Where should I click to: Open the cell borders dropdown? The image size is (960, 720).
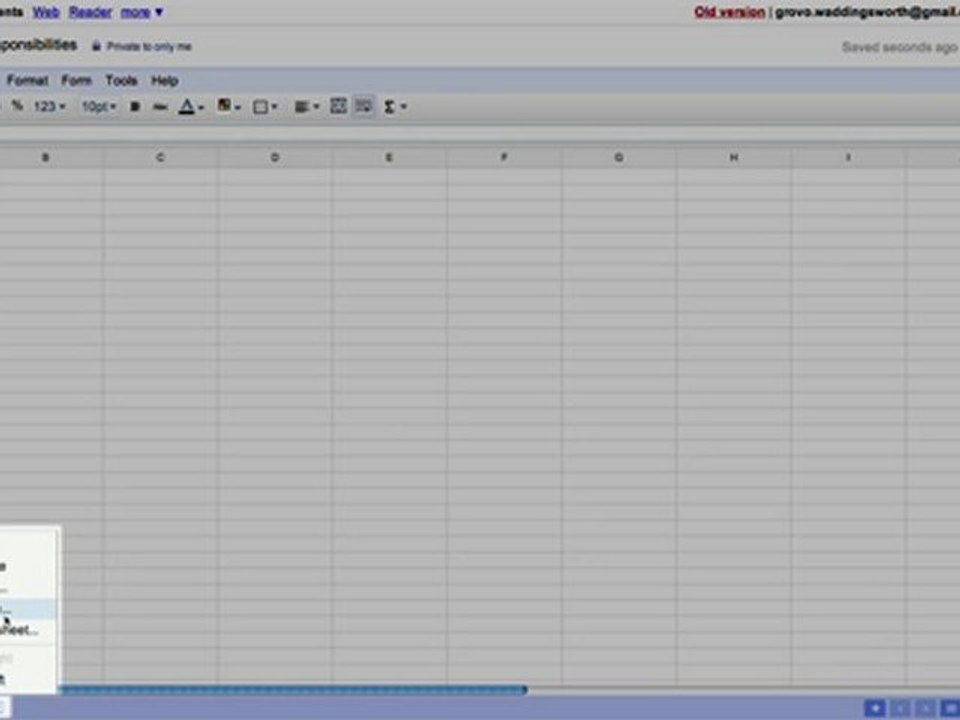coord(265,107)
